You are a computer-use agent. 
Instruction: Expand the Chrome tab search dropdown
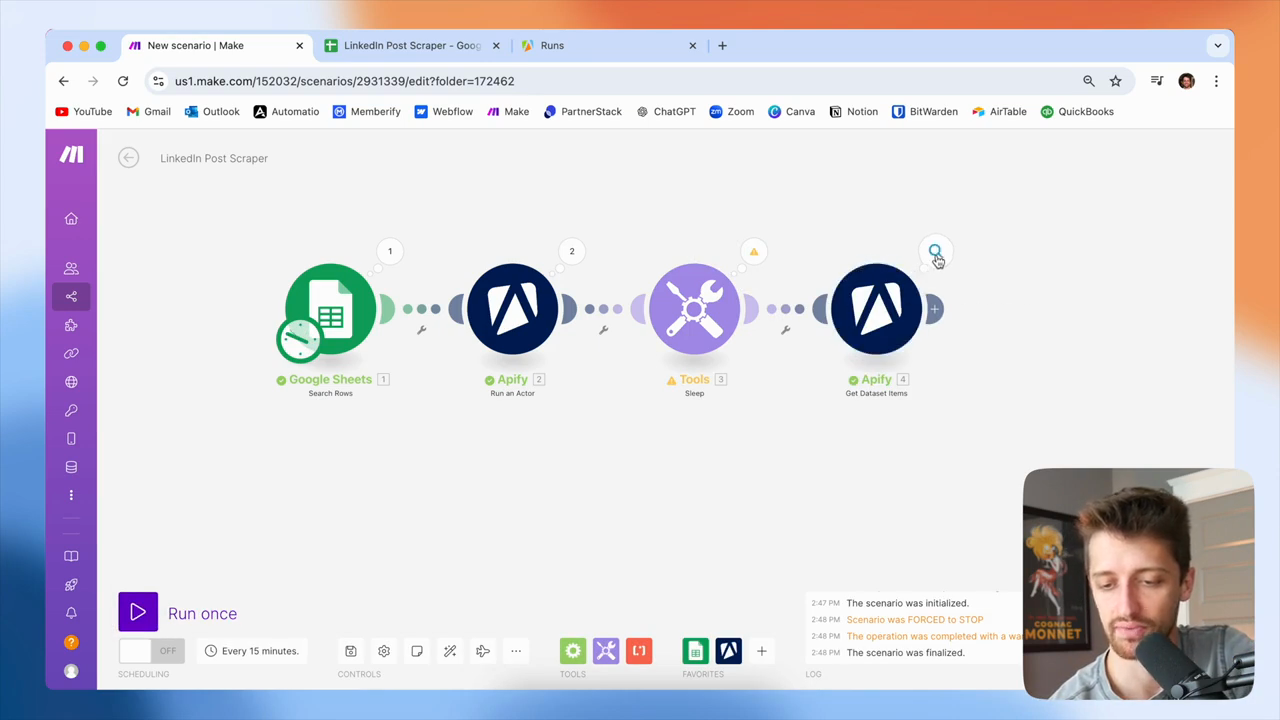1217,45
